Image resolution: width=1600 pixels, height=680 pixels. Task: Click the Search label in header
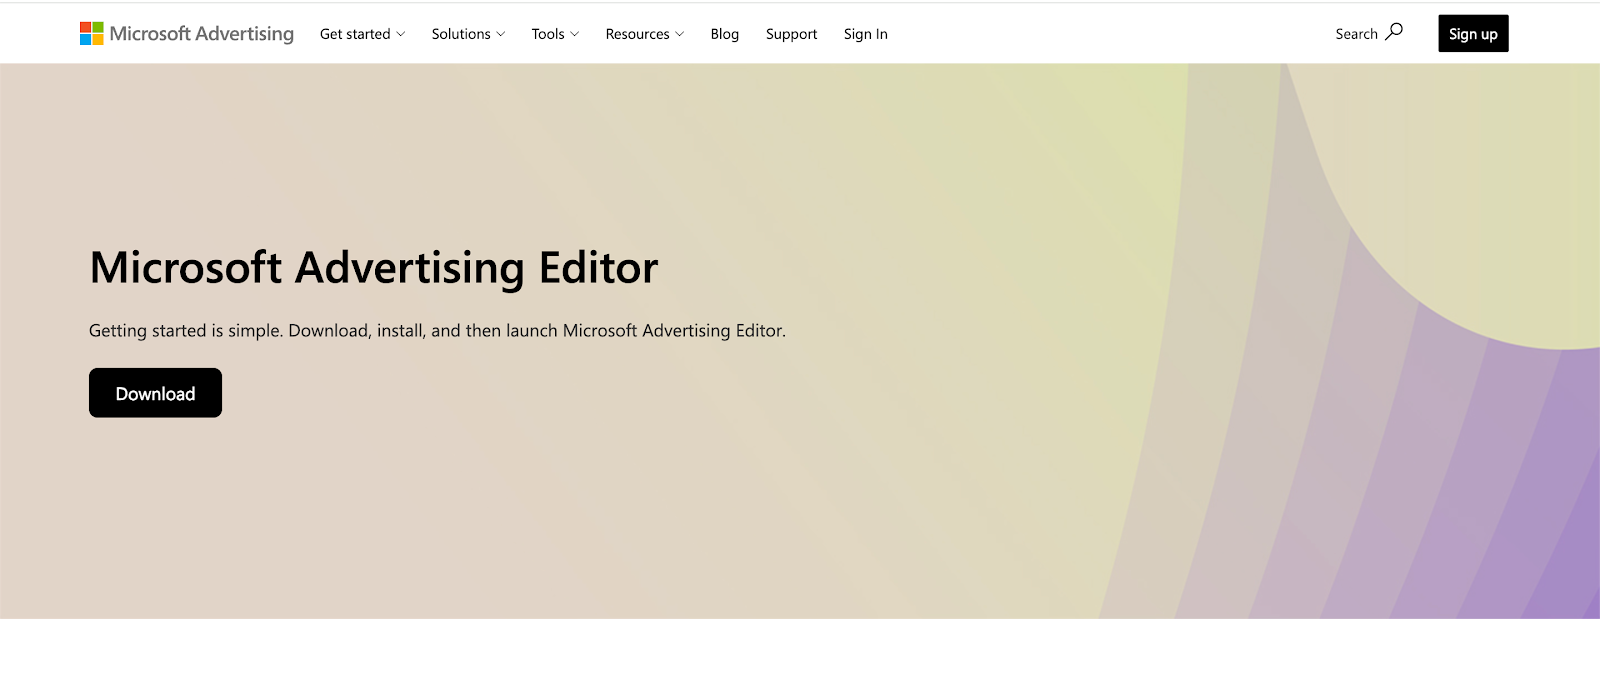(1357, 34)
